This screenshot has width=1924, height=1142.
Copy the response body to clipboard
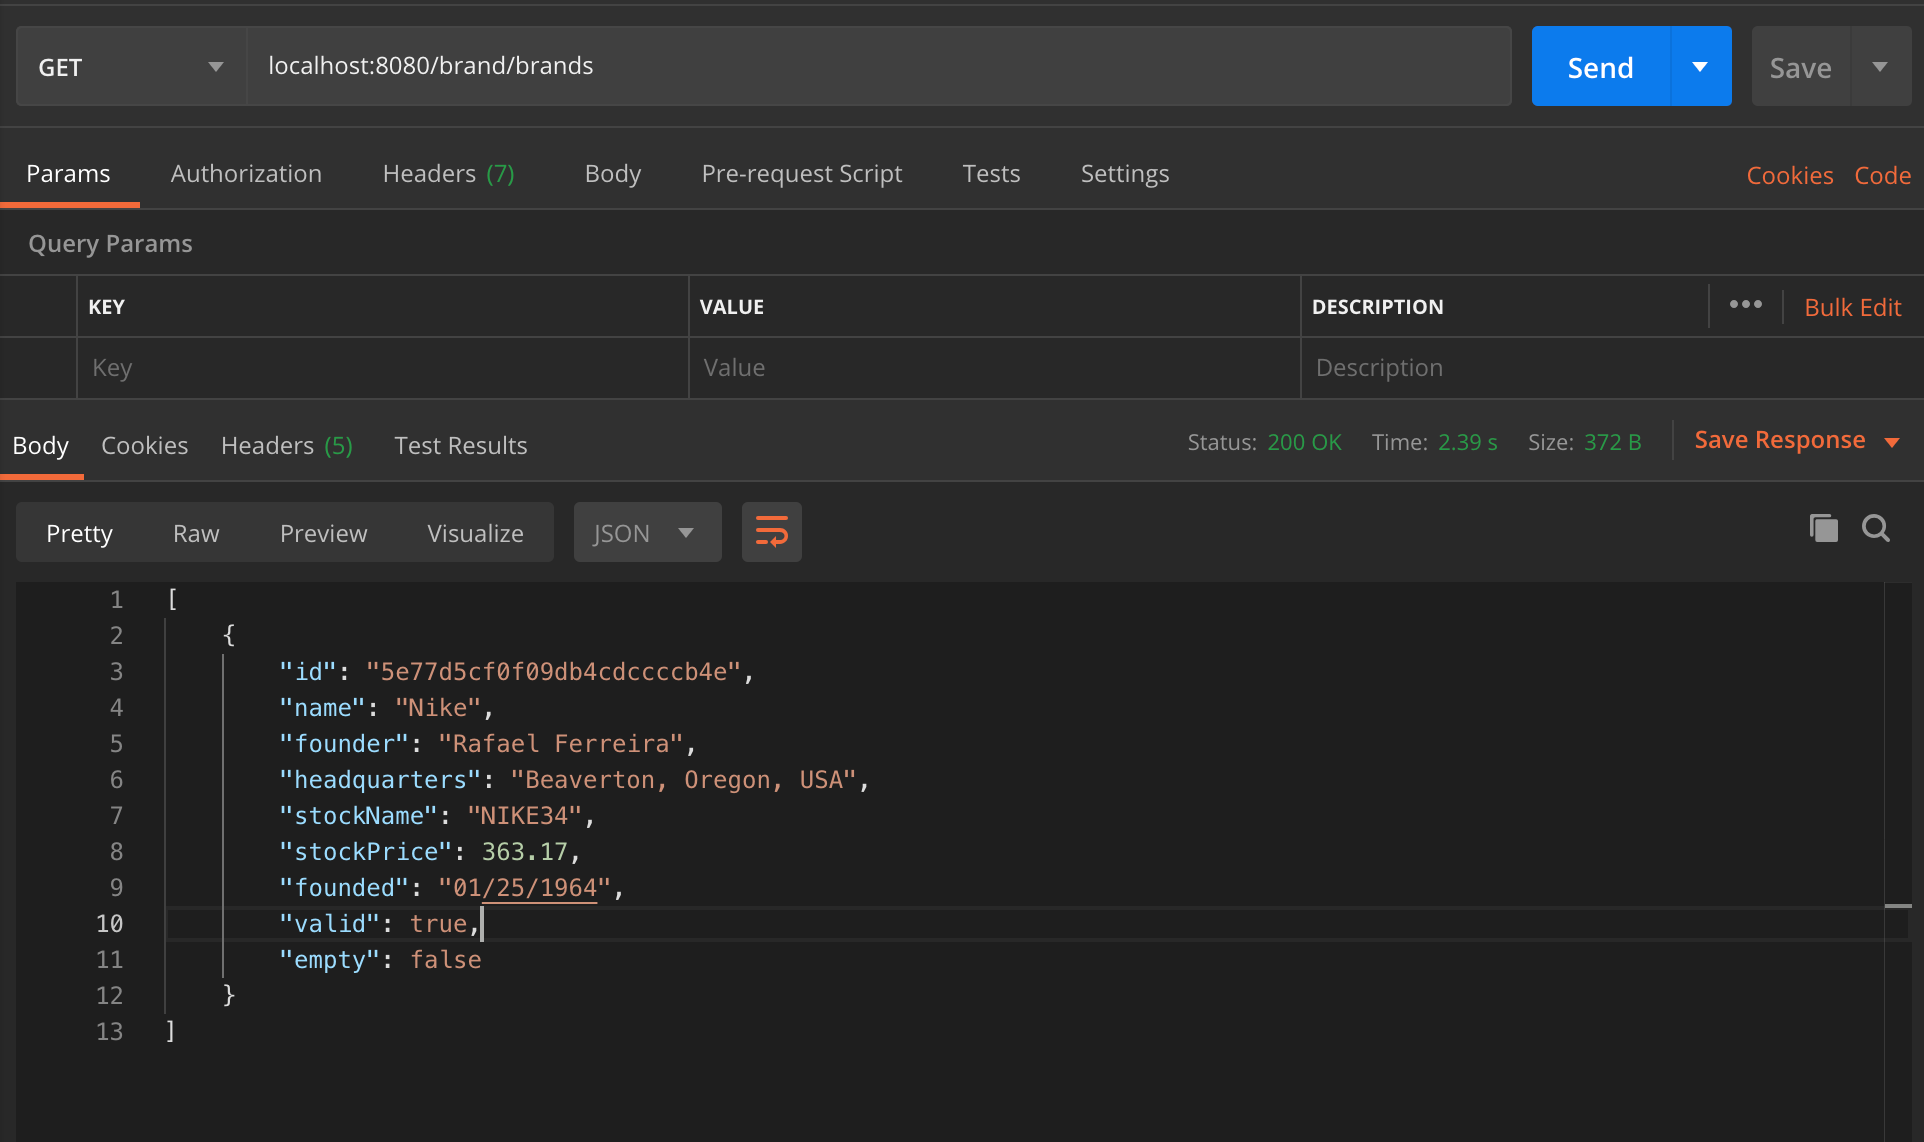(1823, 528)
